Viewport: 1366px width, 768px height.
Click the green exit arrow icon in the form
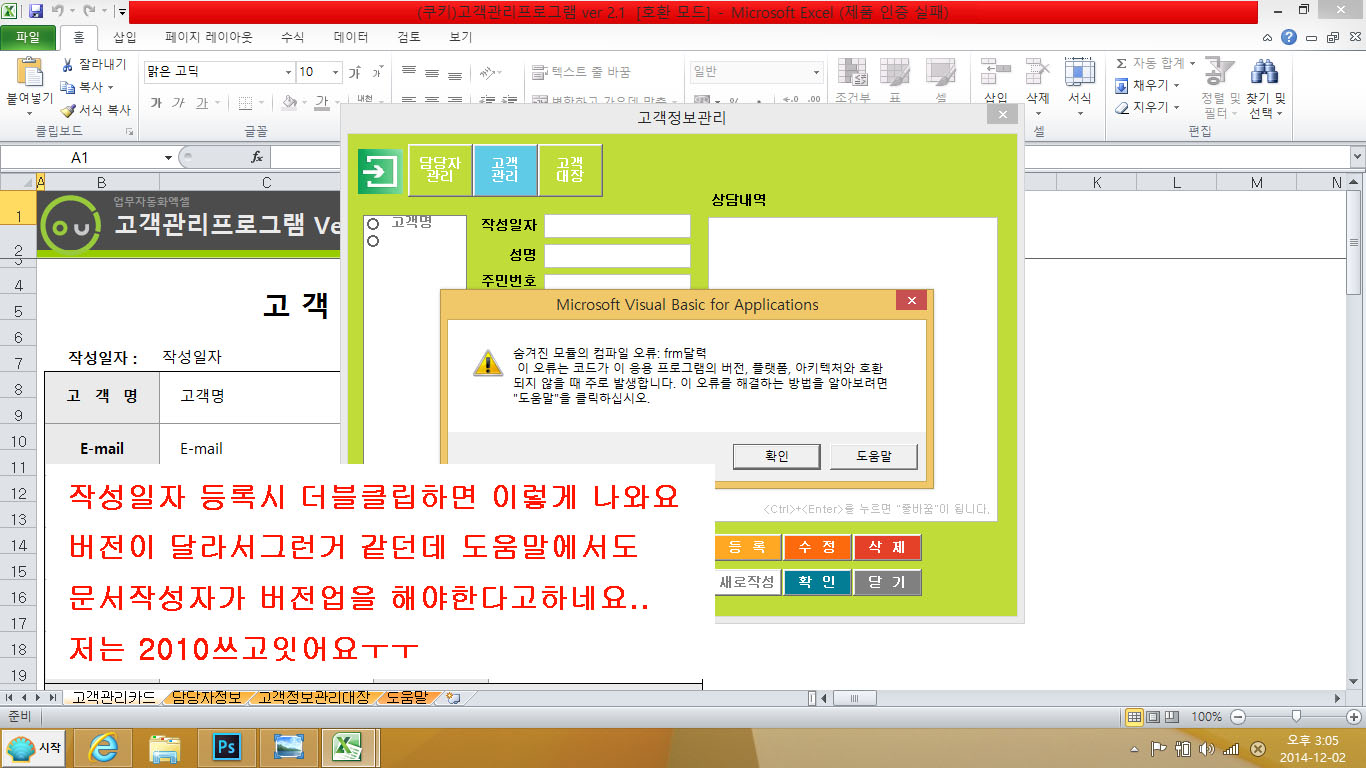[380, 171]
